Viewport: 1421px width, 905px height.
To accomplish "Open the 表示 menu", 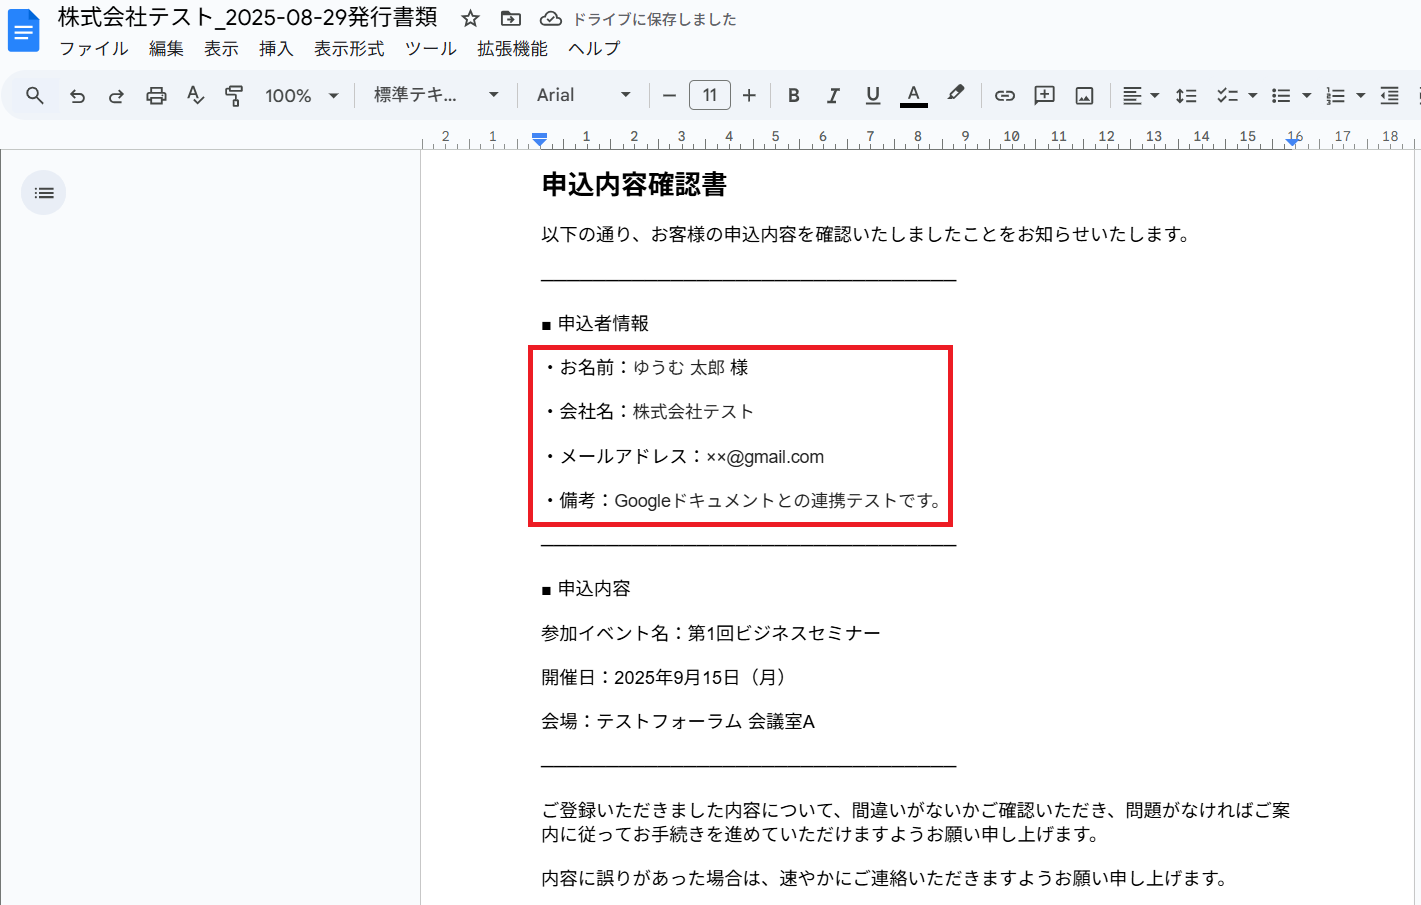I will [x=221, y=49].
